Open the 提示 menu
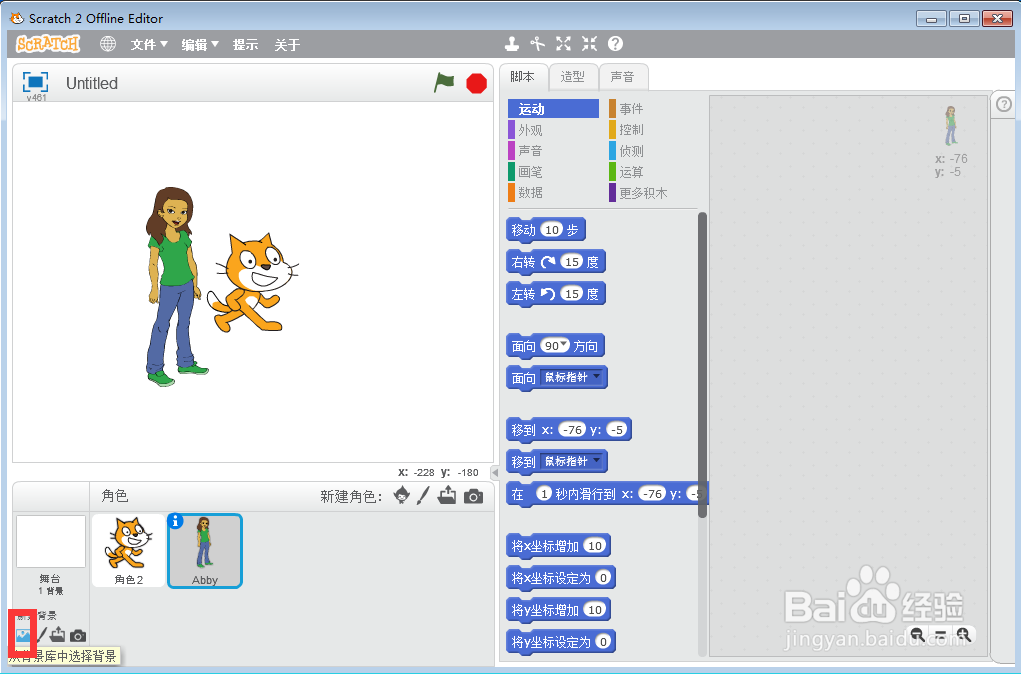Image resolution: width=1021 pixels, height=674 pixels. pos(245,44)
